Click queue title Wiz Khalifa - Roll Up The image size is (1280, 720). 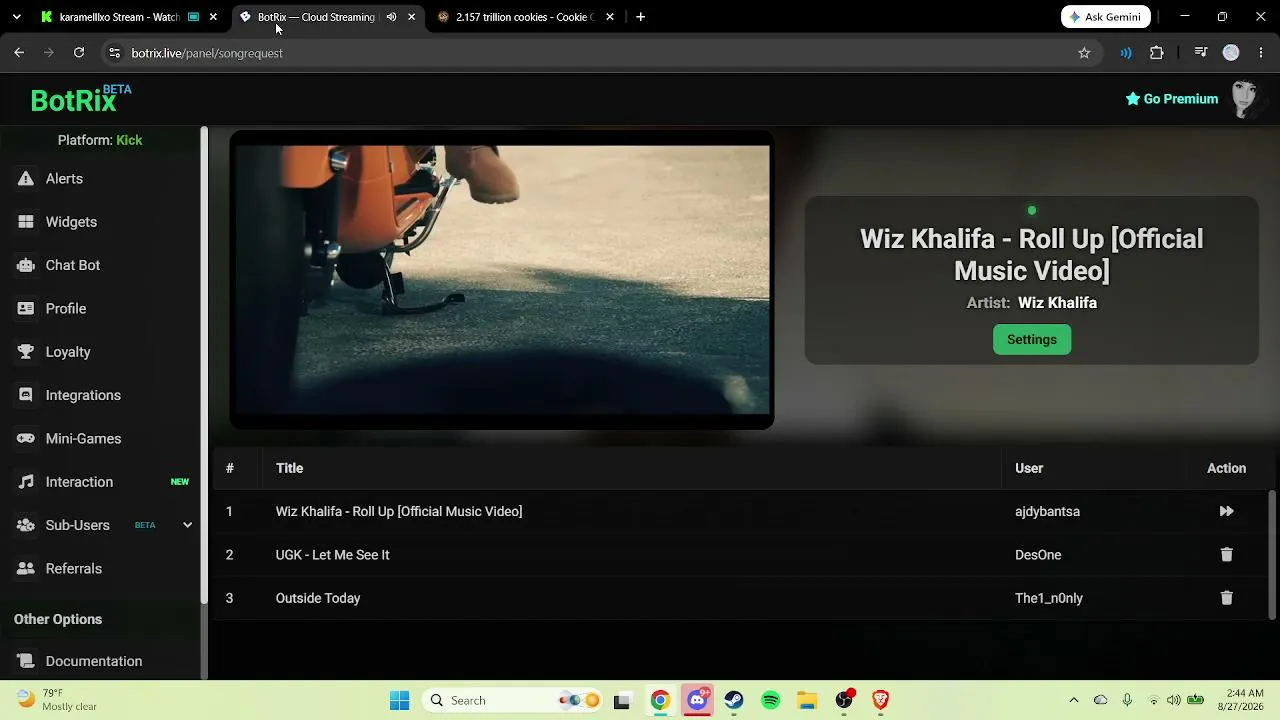[x=399, y=511]
